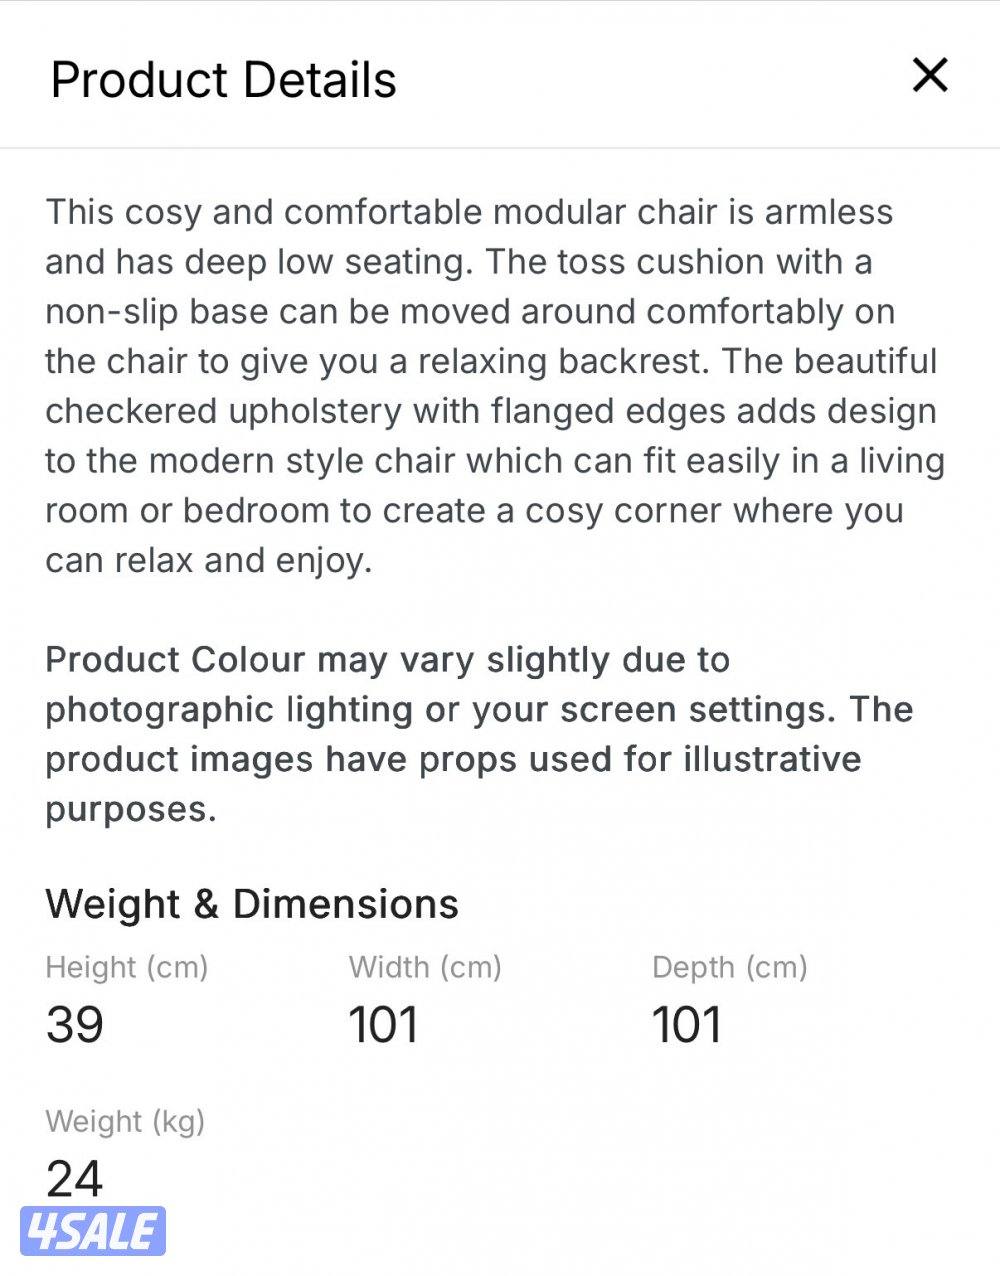Screen dimensions: 1000x1276
Task: Click the 101 value under Width
Action: click(383, 1025)
